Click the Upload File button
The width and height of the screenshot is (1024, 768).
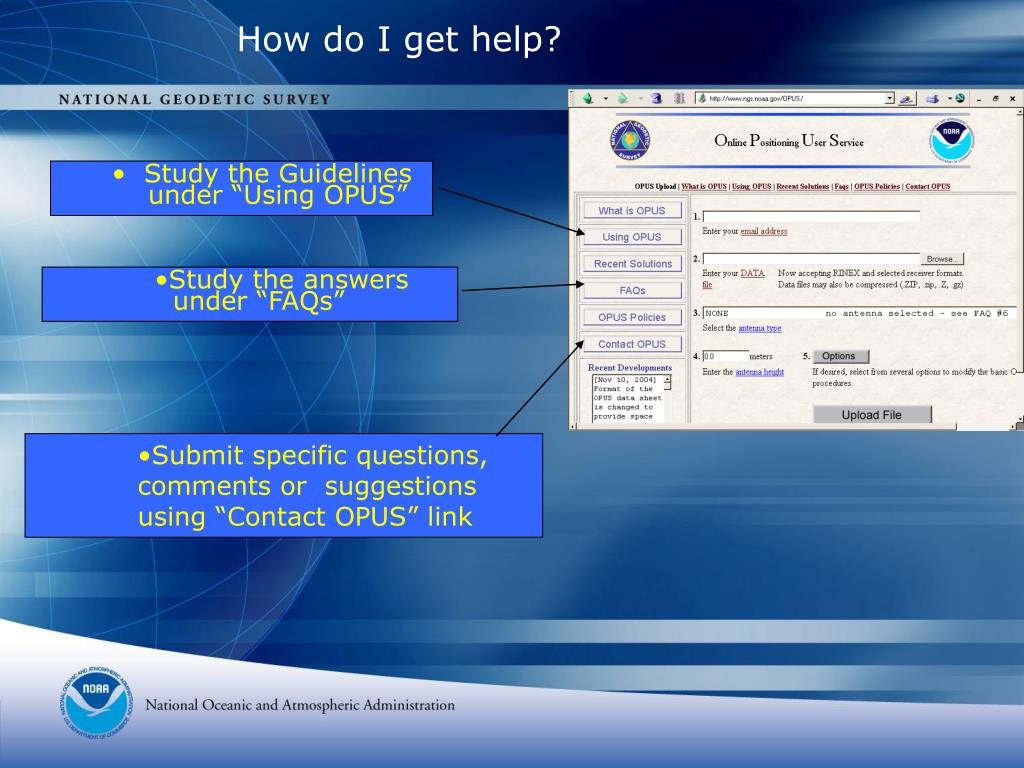pos(872,415)
